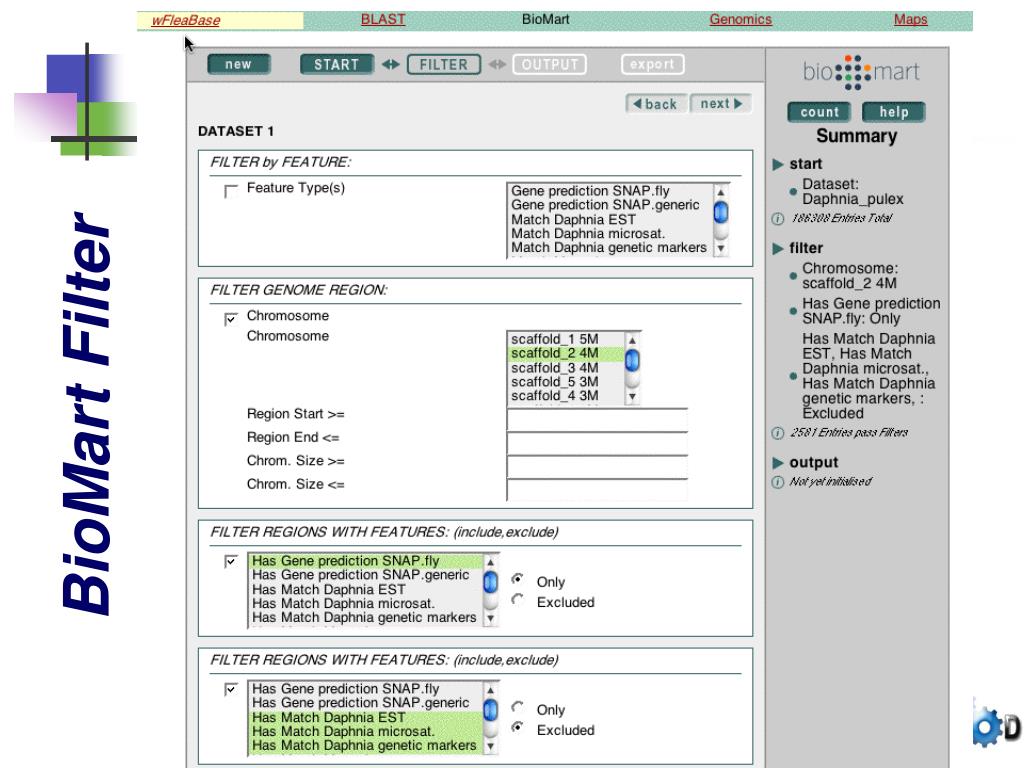Click the Feature Type(s) list scrollbar thumb
Viewport: 1024px width, 768px height.
coord(721,213)
